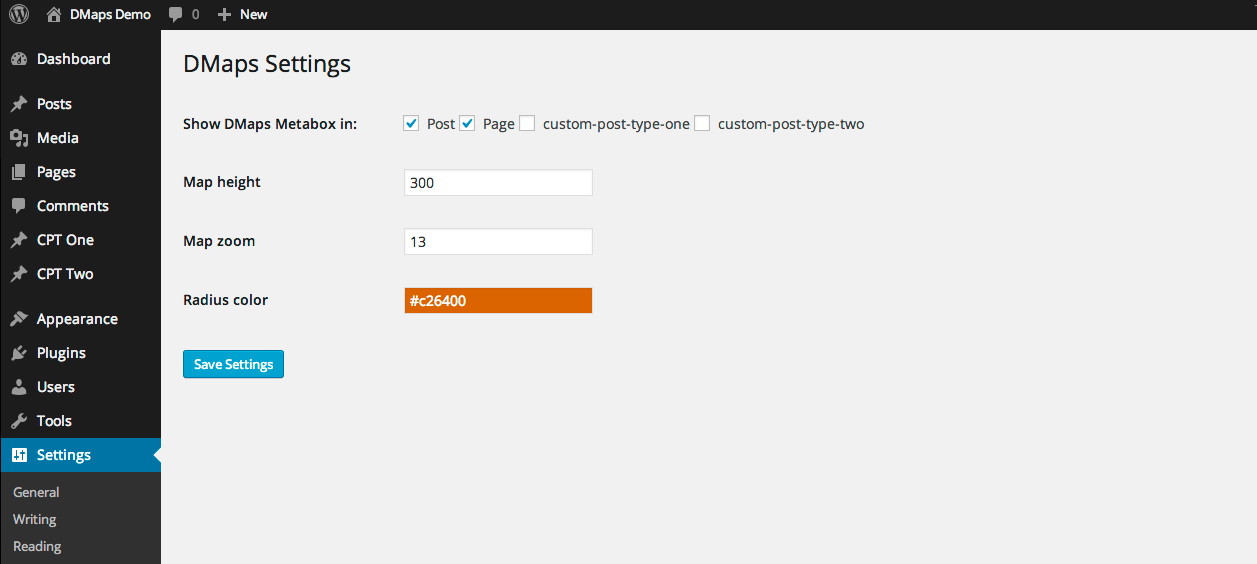
Task: Open the Pages menu
Action: pyautogui.click(x=80, y=172)
